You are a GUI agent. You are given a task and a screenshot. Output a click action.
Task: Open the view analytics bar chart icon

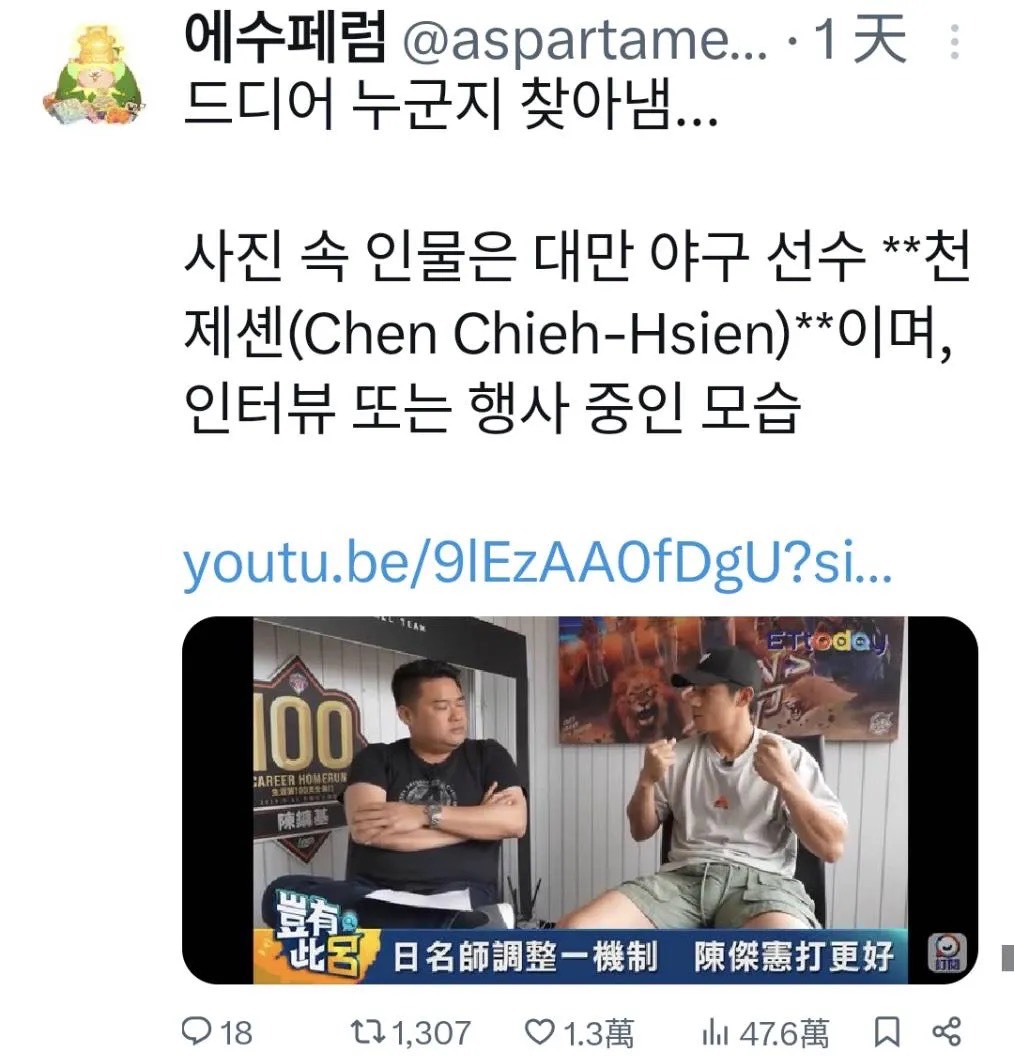[x=715, y=1032]
